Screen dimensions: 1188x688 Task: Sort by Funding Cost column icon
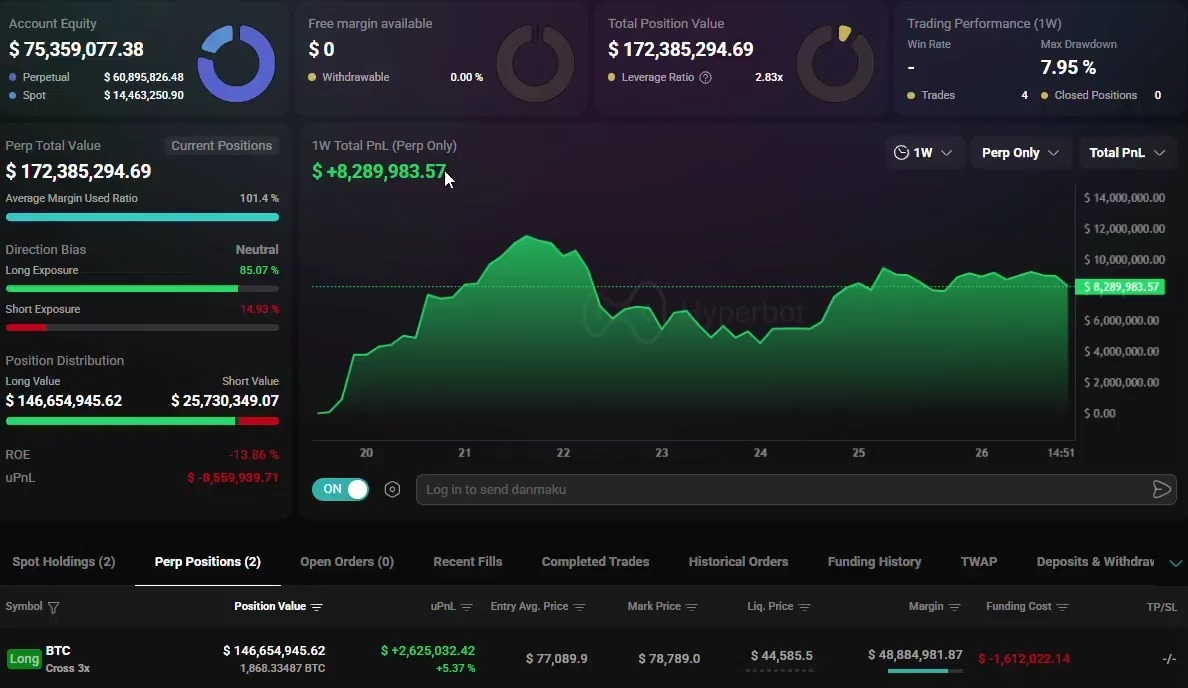click(x=1062, y=607)
